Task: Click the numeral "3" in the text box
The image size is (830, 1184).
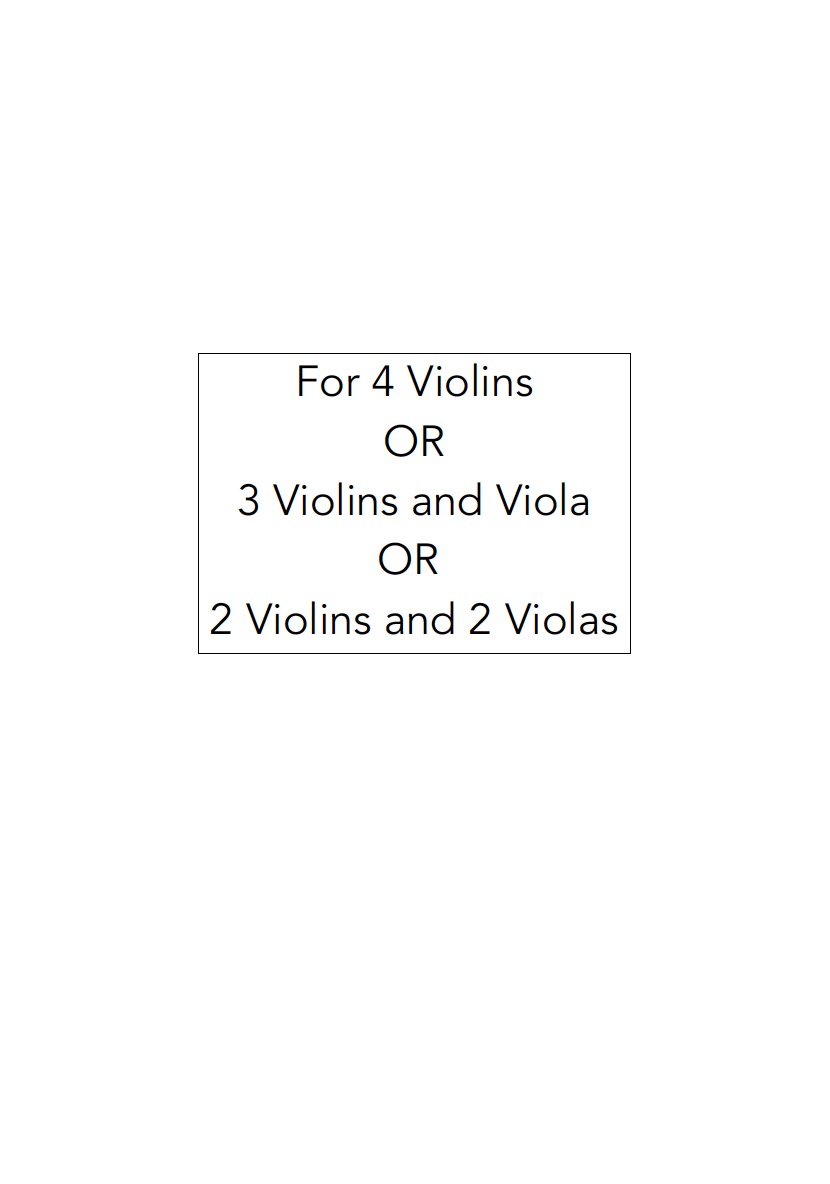Action: coord(249,501)
